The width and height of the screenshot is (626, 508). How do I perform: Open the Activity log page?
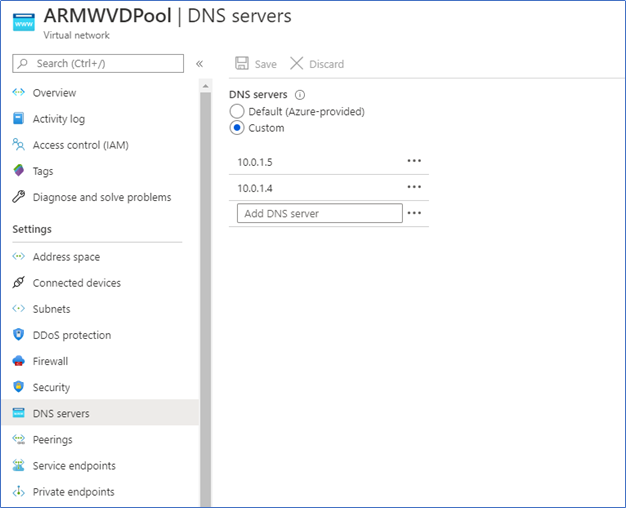(x=59, y=119)
